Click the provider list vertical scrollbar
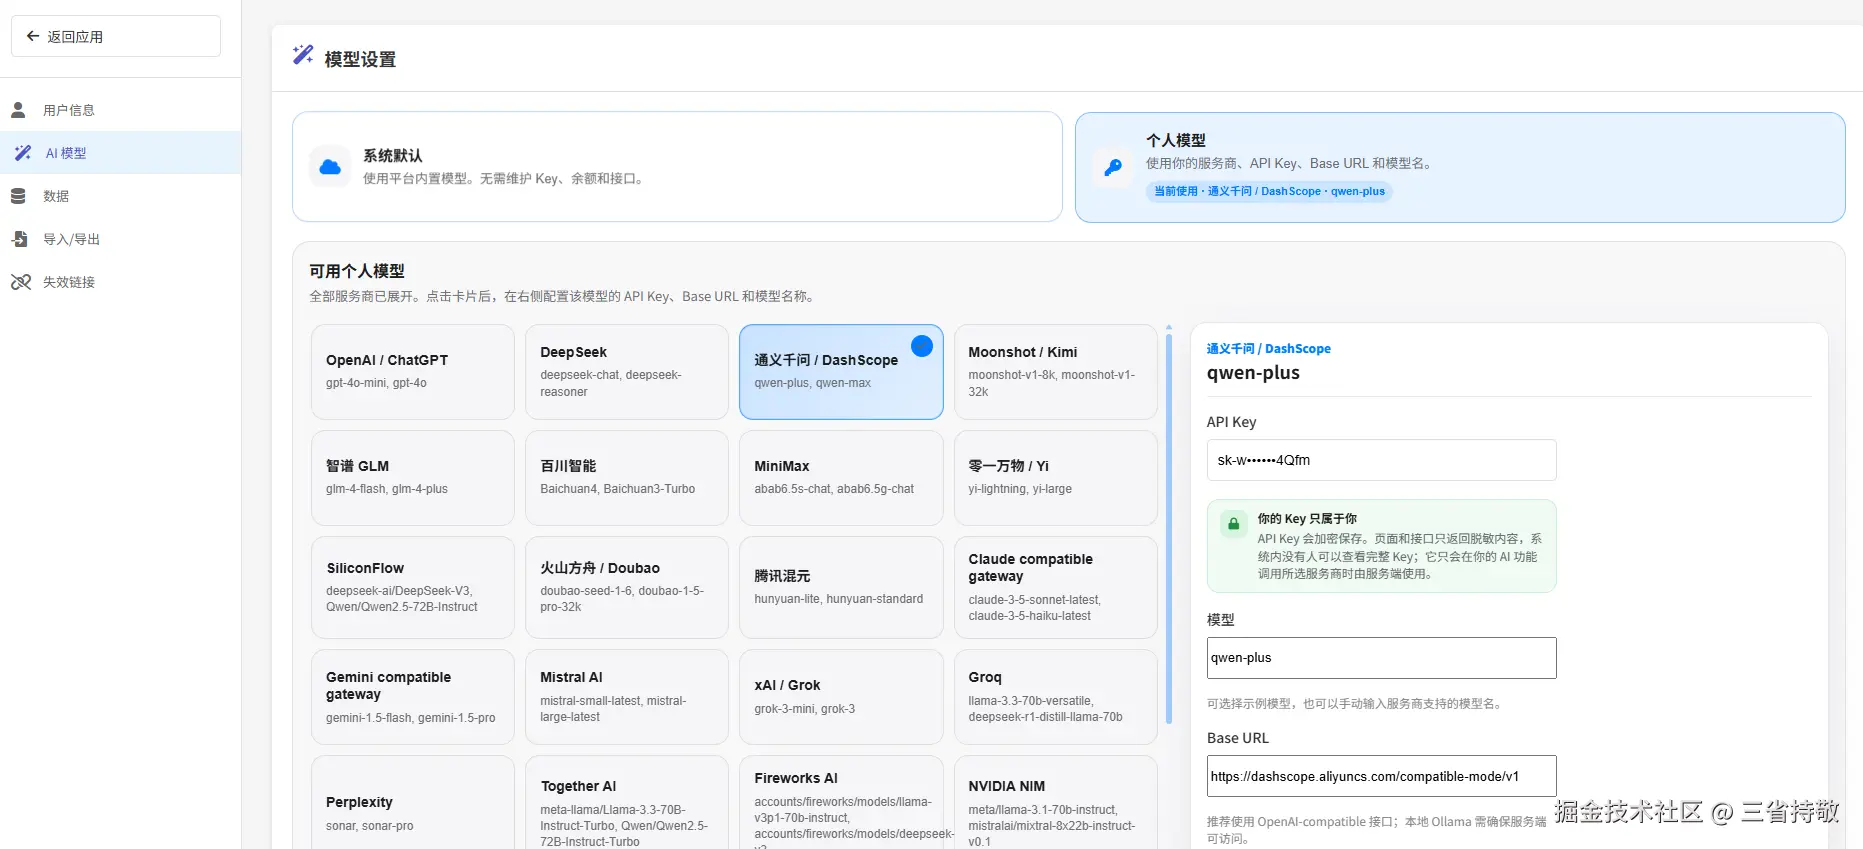This screenshot has width=1863, height=849. click(x=1169, y=527)
